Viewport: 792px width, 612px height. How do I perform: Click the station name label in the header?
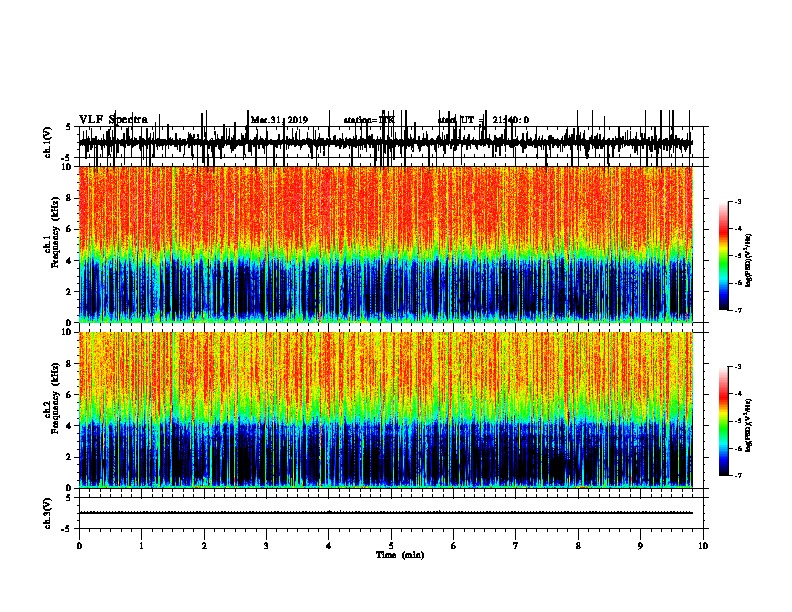tap(369, 120)
